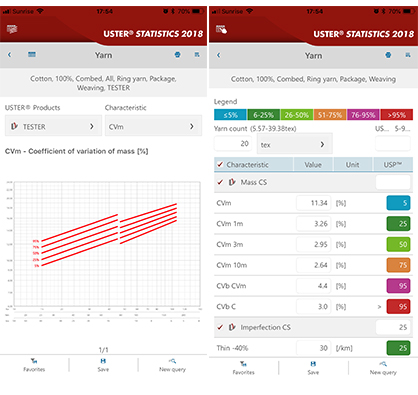Click the red USP badge 95 for CVb C

pyautogui.click(x=398, y=306)
